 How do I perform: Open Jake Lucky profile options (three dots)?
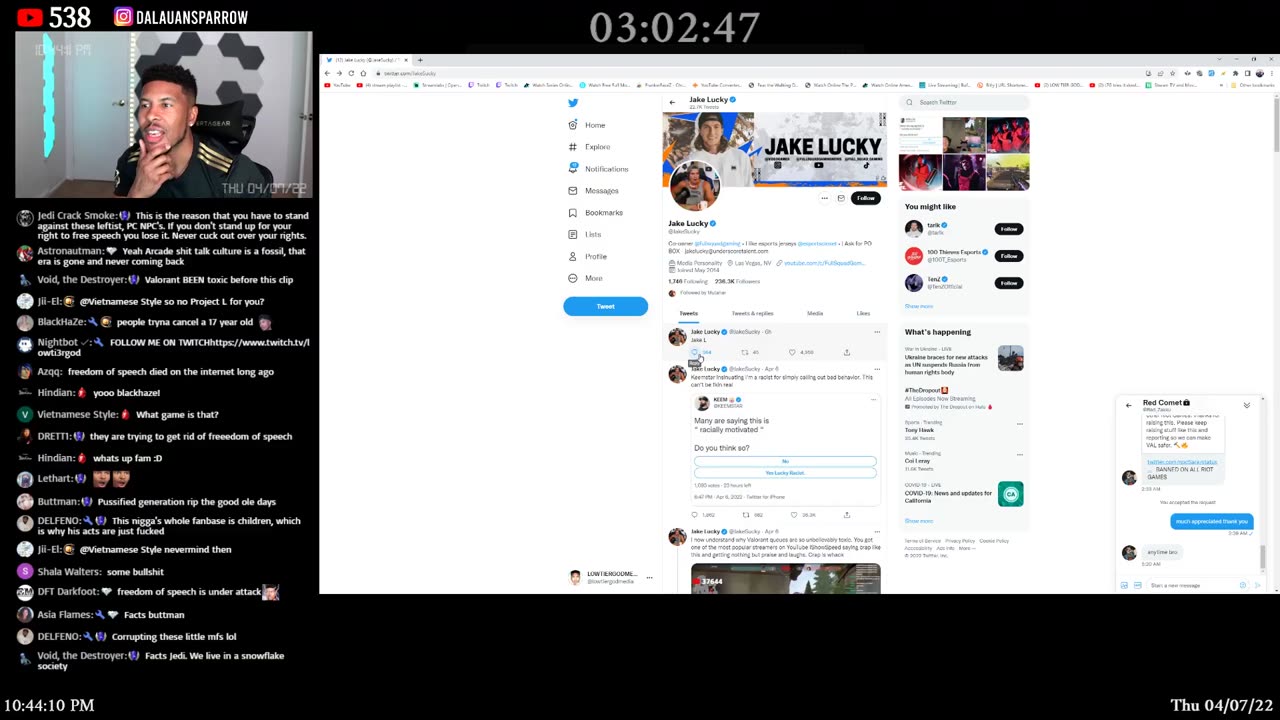tap(825, 198)
